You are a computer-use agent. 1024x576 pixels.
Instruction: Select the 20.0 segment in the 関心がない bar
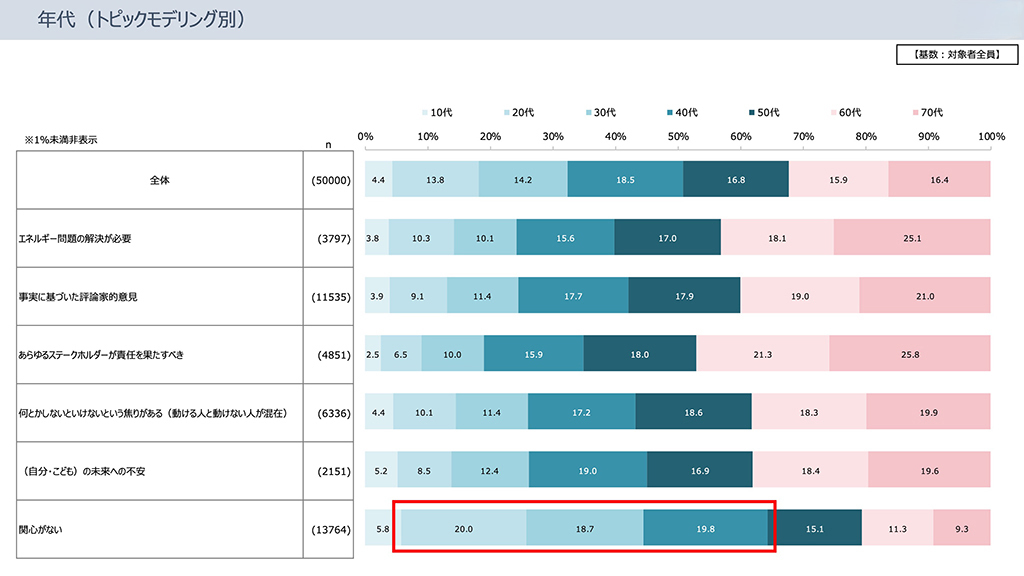coord(463,529)
